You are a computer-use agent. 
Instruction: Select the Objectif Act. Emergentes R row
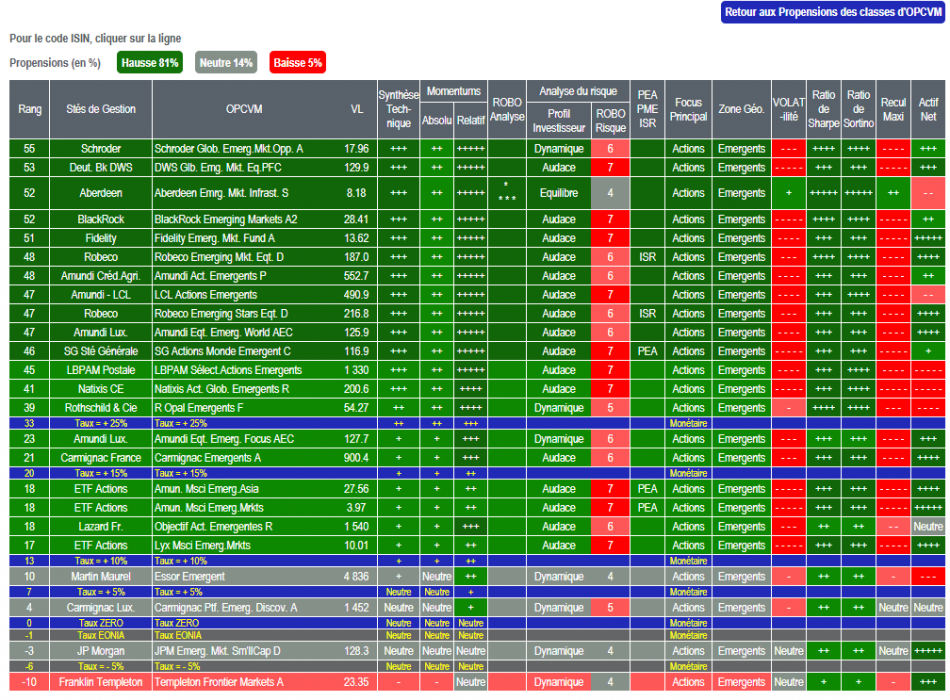(477, 526)
